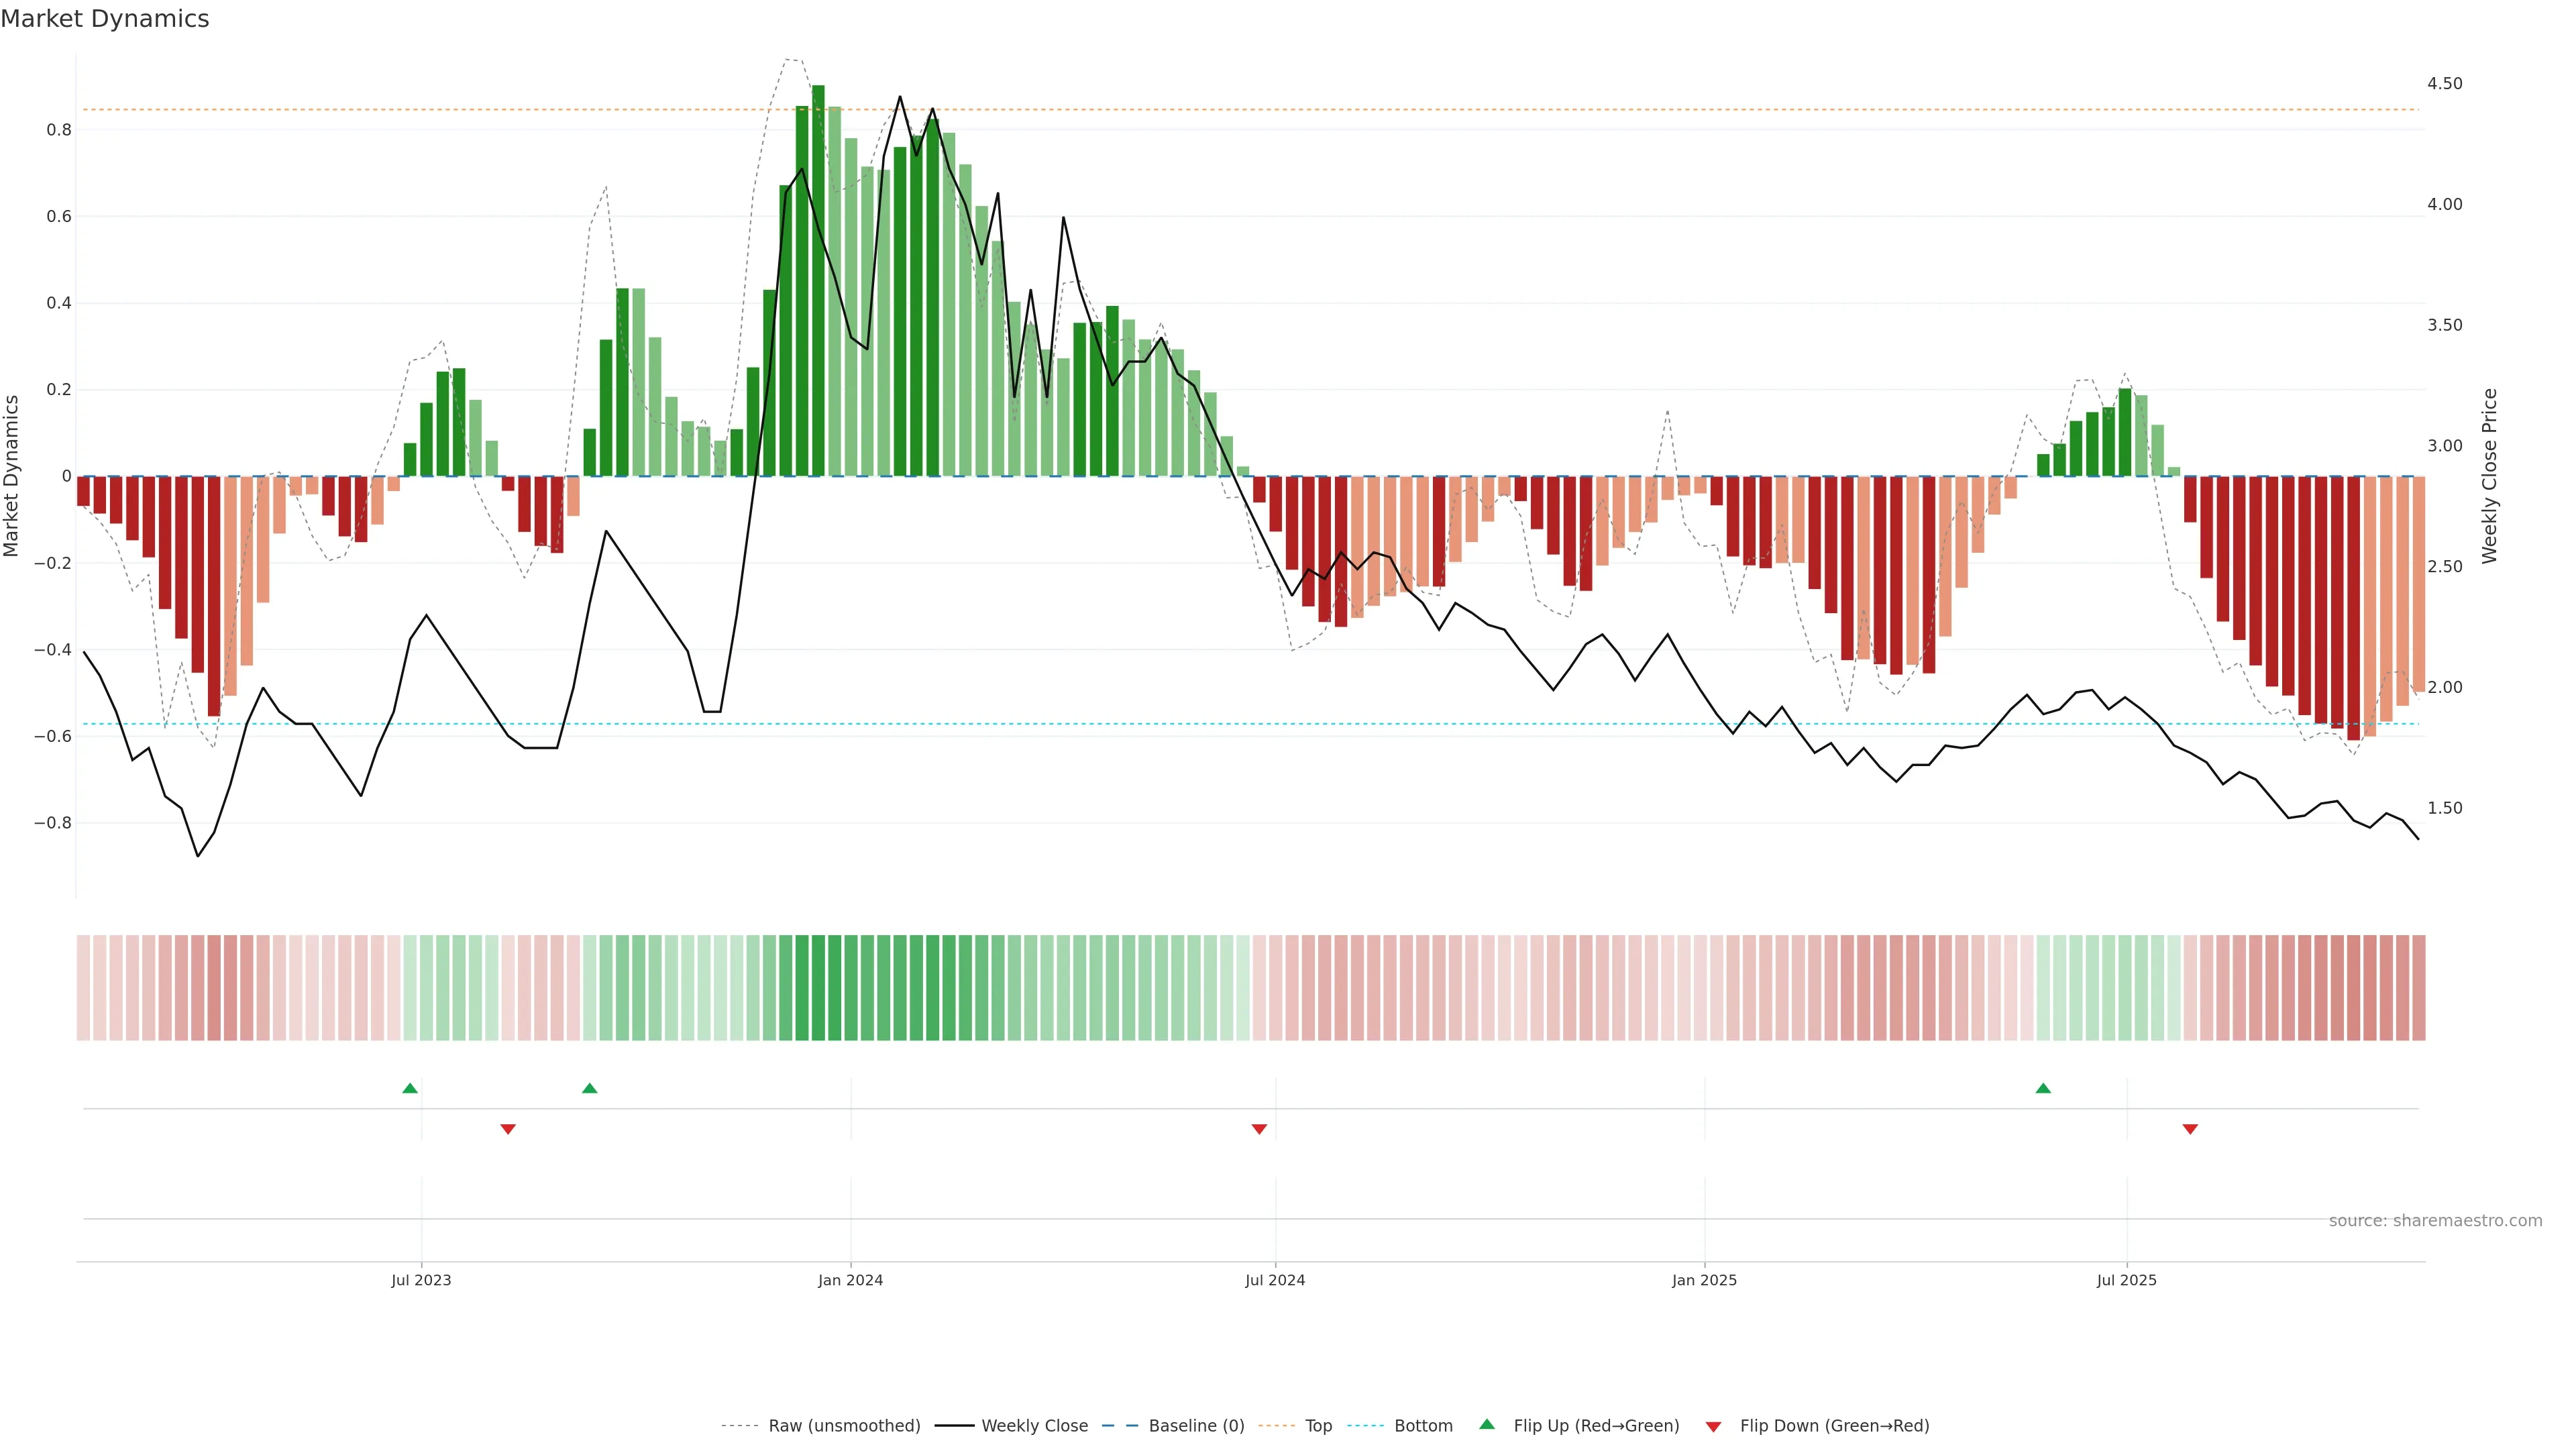
Task: Click the first red Flip Down triangle marker
Action: point(508,1129)
